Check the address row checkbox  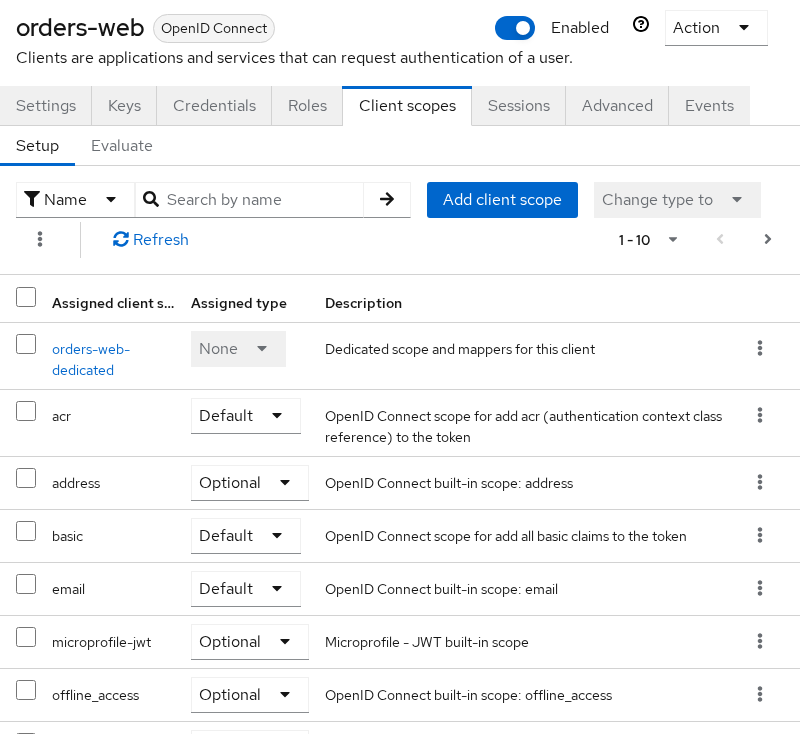click(x=26, y=478)
